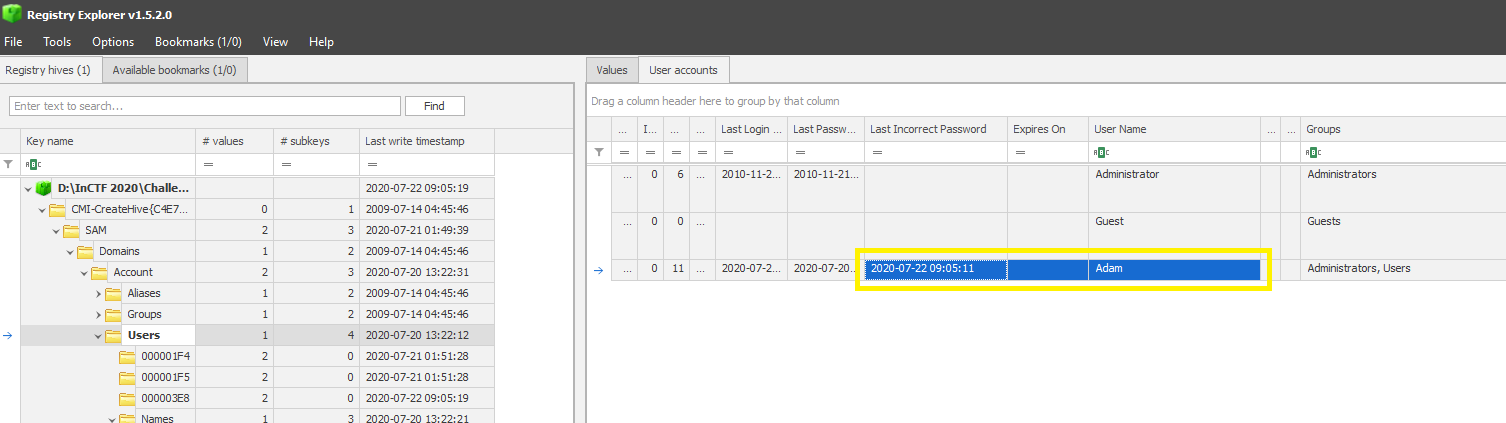Click the Find button
The width and height of the screenshot is (1506, 423).
coord(434,106)
